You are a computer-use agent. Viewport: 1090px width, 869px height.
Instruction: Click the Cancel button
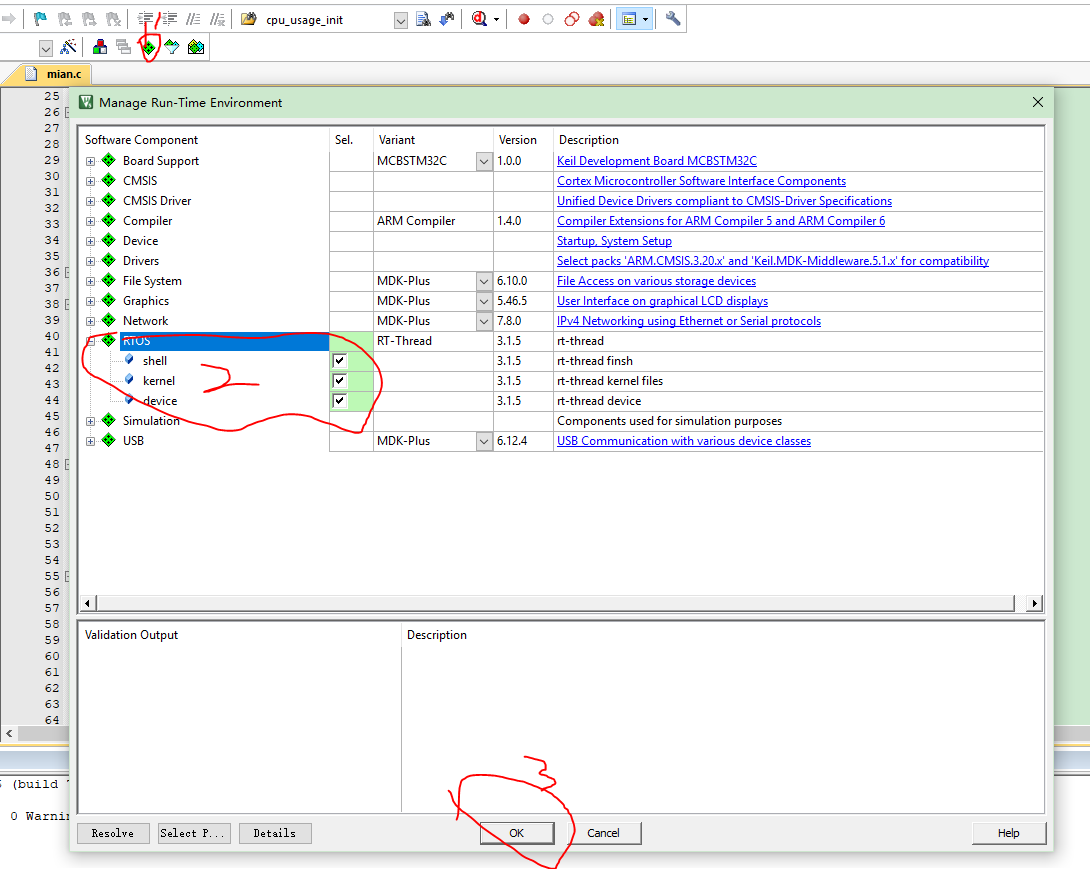[x=603, y=833]
